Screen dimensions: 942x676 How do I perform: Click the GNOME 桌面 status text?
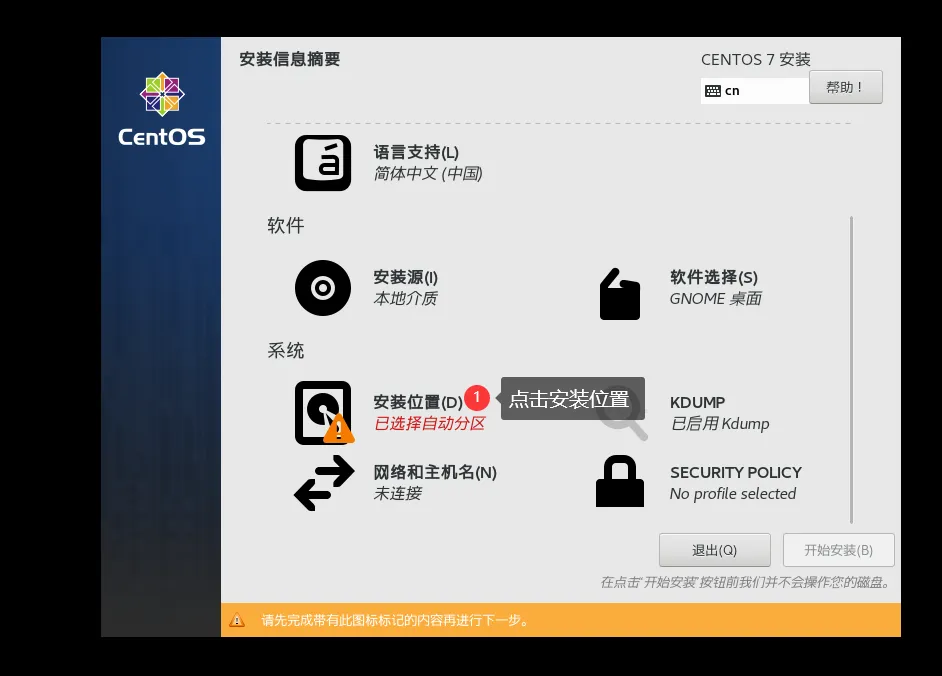716,299
